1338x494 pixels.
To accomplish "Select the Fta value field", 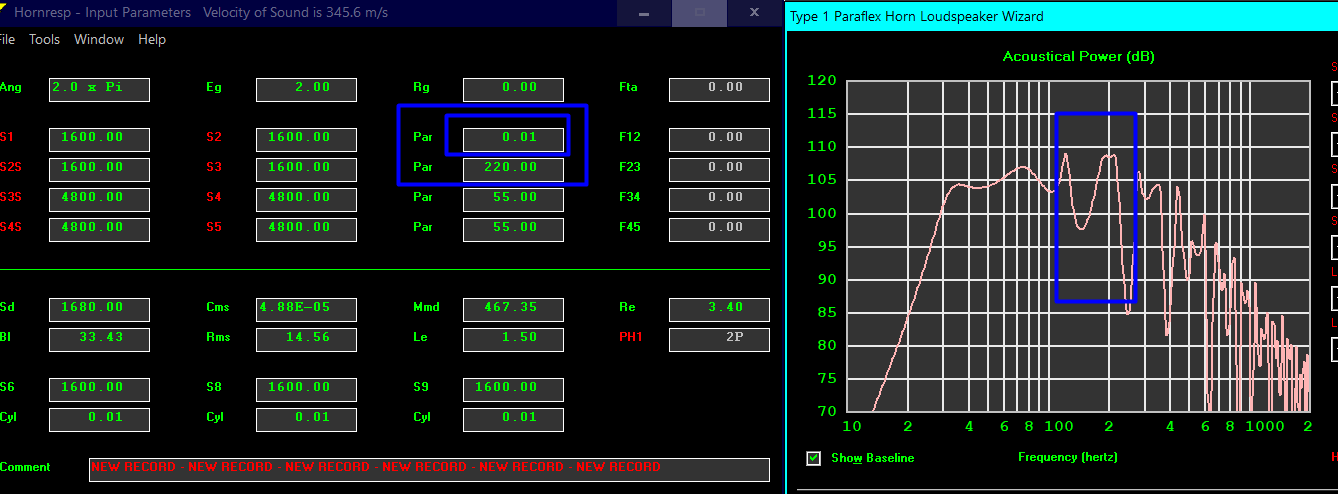I will click(x=719, y=89).
